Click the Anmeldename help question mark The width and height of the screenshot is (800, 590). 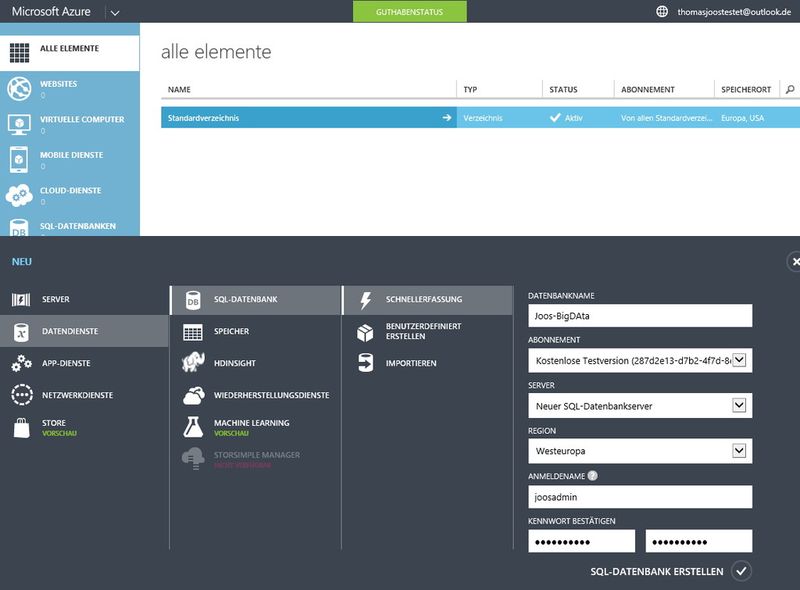point(592,476)
